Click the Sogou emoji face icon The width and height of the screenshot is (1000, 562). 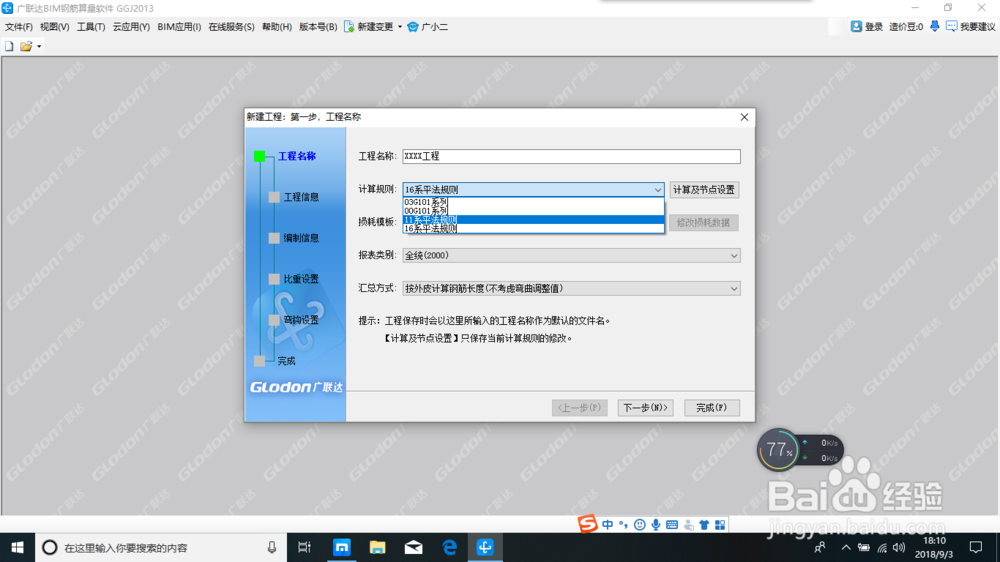(x=640, y=524)
